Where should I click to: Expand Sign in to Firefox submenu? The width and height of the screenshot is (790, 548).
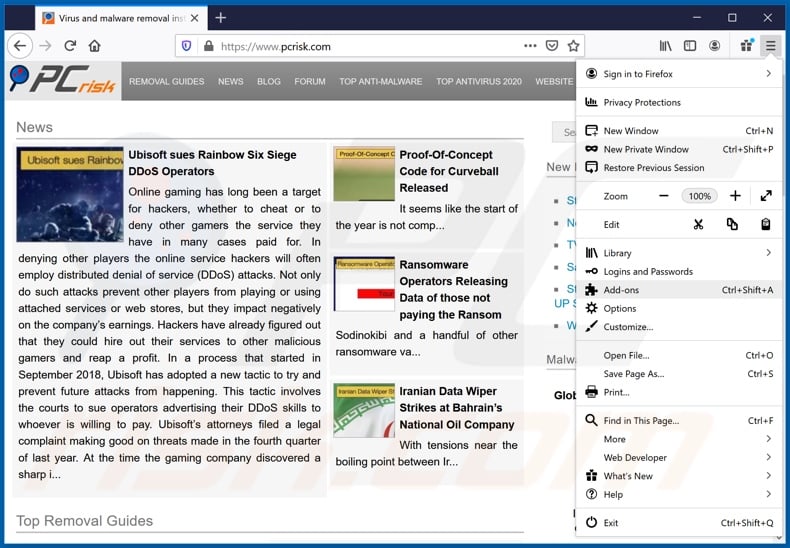pos(768,74)
